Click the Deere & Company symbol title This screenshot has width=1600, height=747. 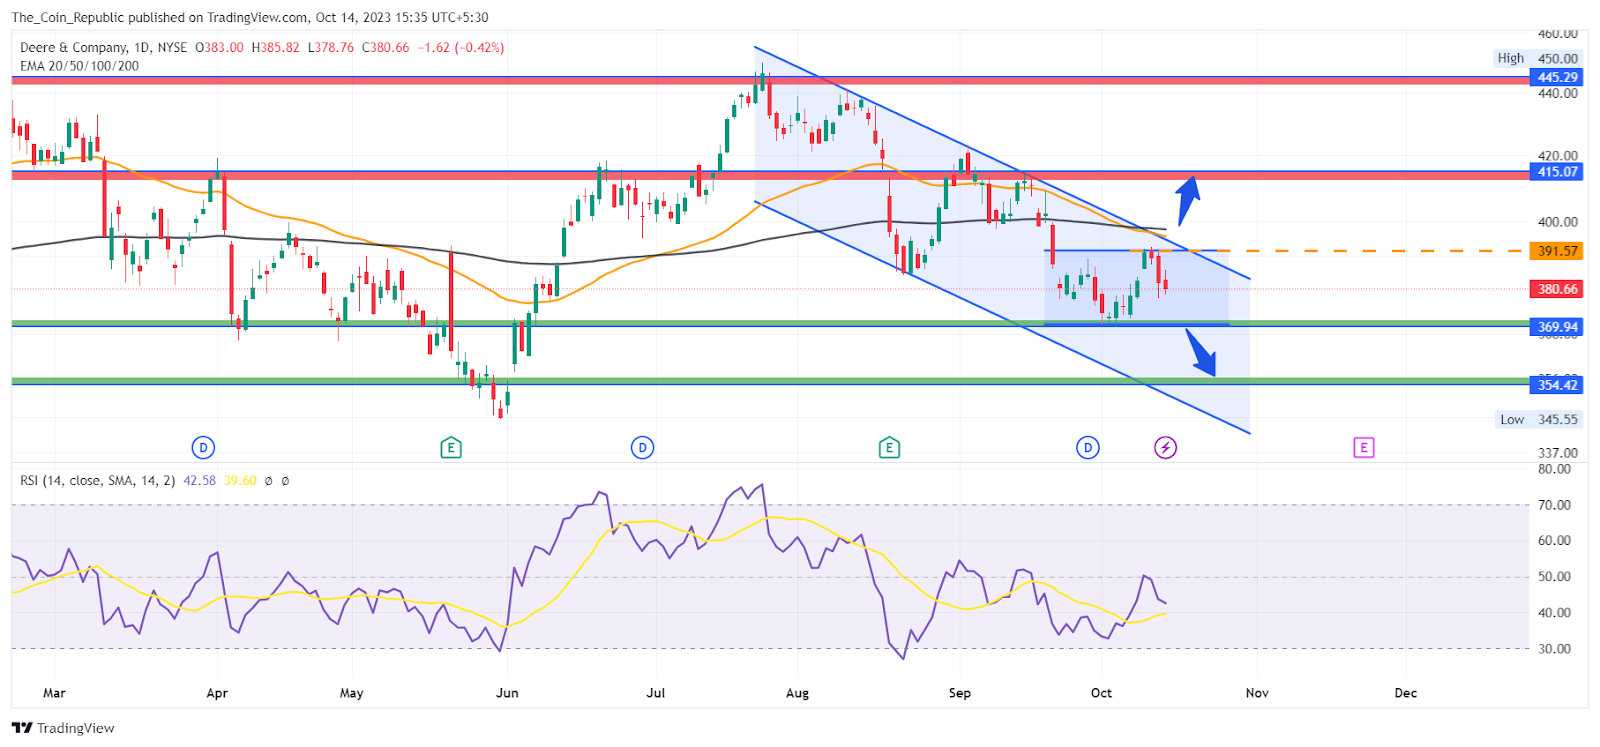(74, 47)
